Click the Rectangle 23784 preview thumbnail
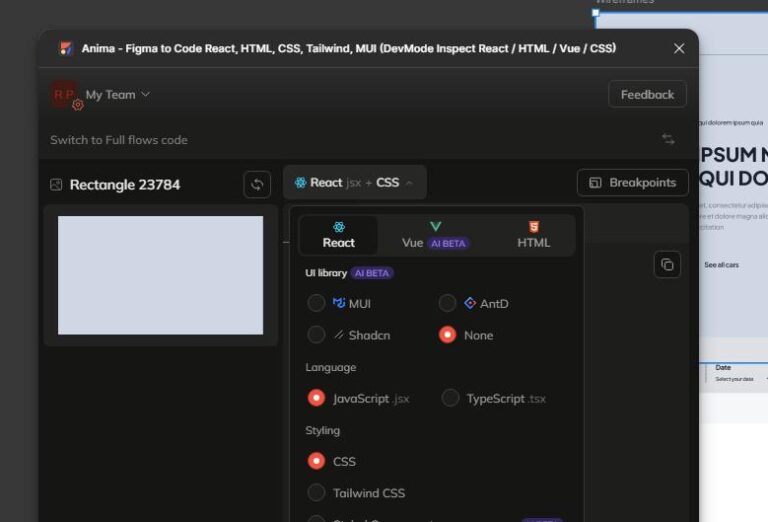 tap(160, 275)
